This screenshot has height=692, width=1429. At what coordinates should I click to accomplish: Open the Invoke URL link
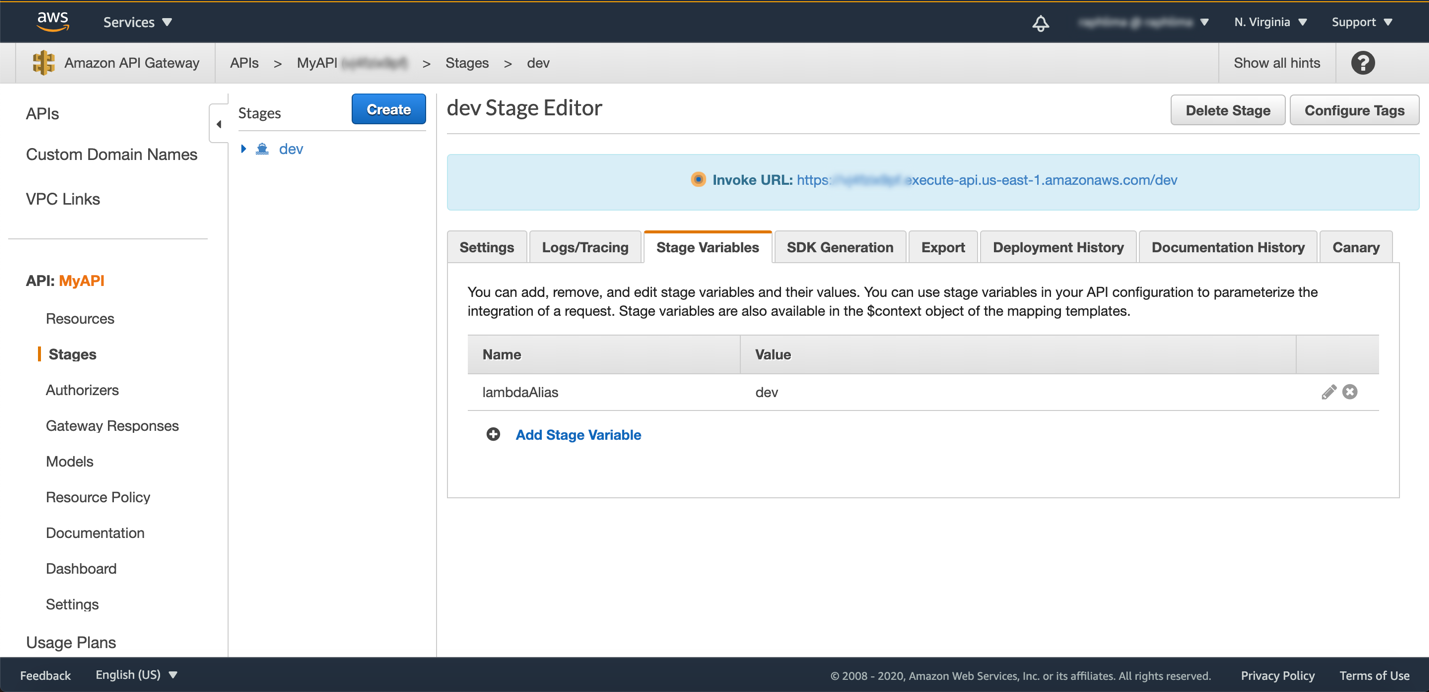coord(986,180)
